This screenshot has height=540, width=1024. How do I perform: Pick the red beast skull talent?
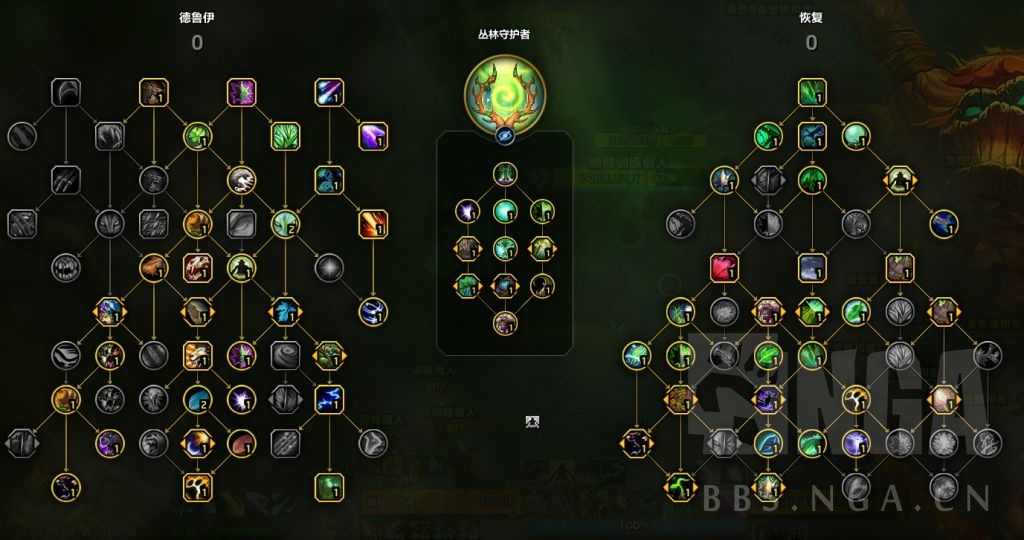pos(197,268)
